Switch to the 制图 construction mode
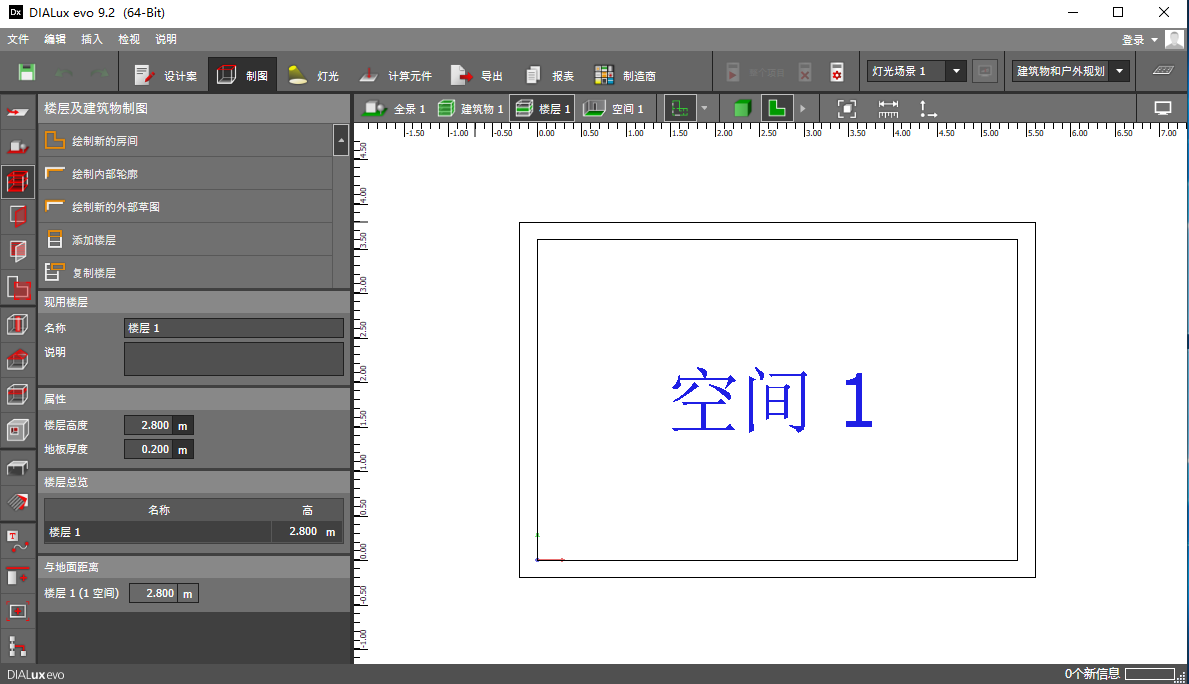This screenshot has height=684, width=1189. [243, 75]
